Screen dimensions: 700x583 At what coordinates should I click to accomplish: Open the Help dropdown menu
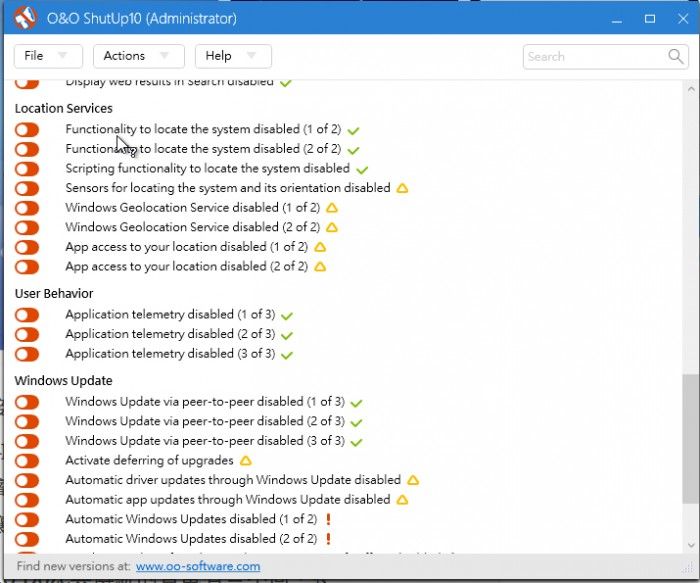point(232,56)
